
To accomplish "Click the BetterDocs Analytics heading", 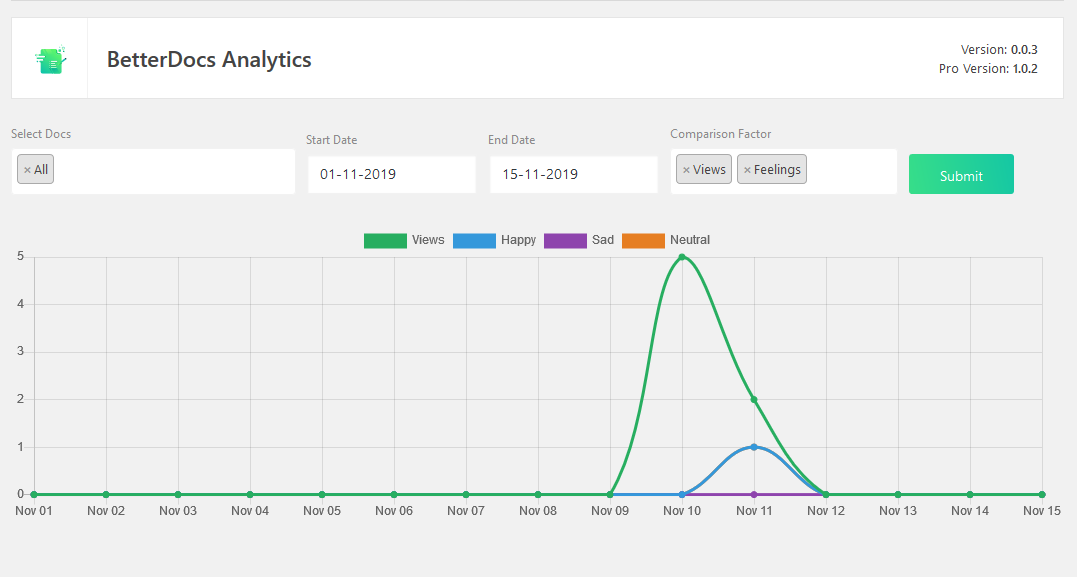I will (x=209, y=59).
